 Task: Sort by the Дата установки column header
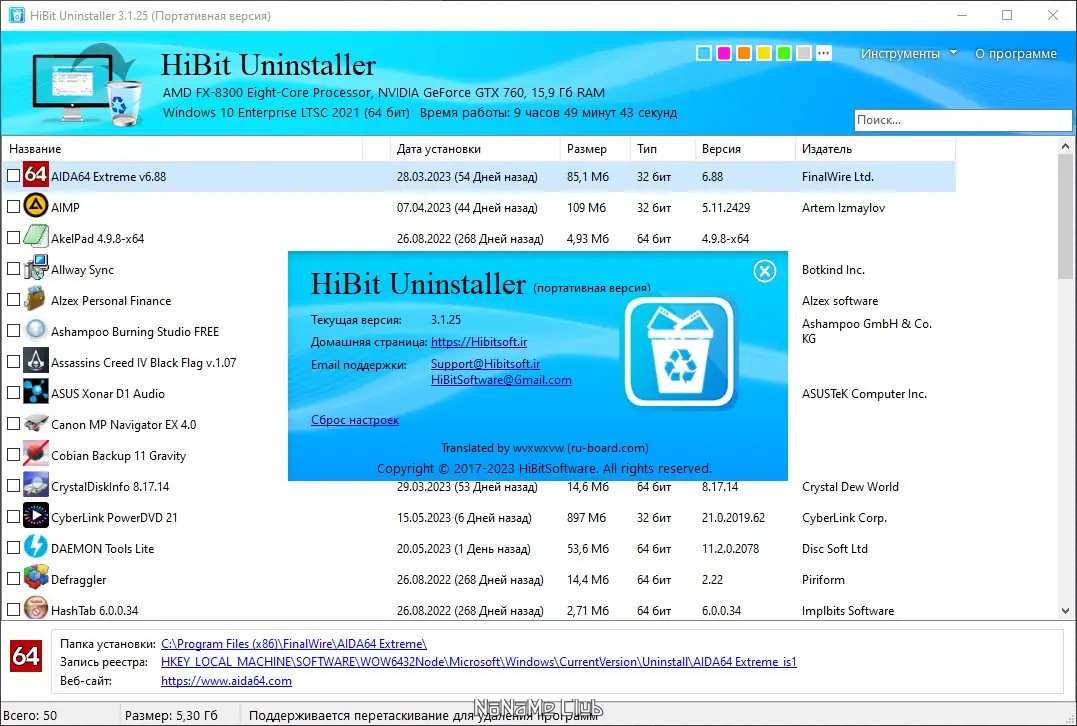pos(475,149)
